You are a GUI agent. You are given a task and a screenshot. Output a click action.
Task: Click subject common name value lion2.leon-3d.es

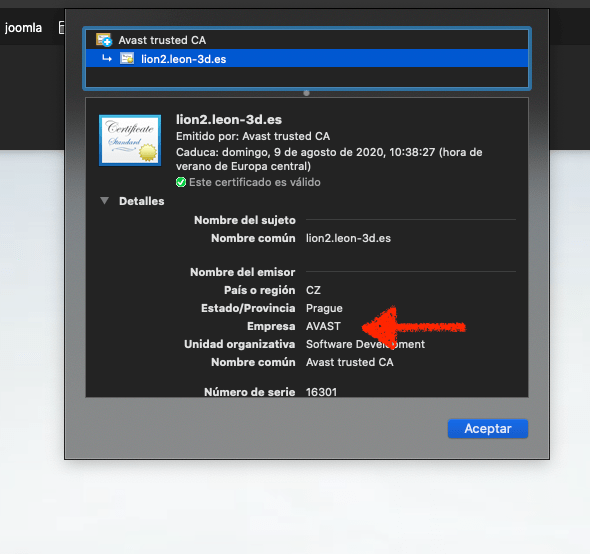348,238
